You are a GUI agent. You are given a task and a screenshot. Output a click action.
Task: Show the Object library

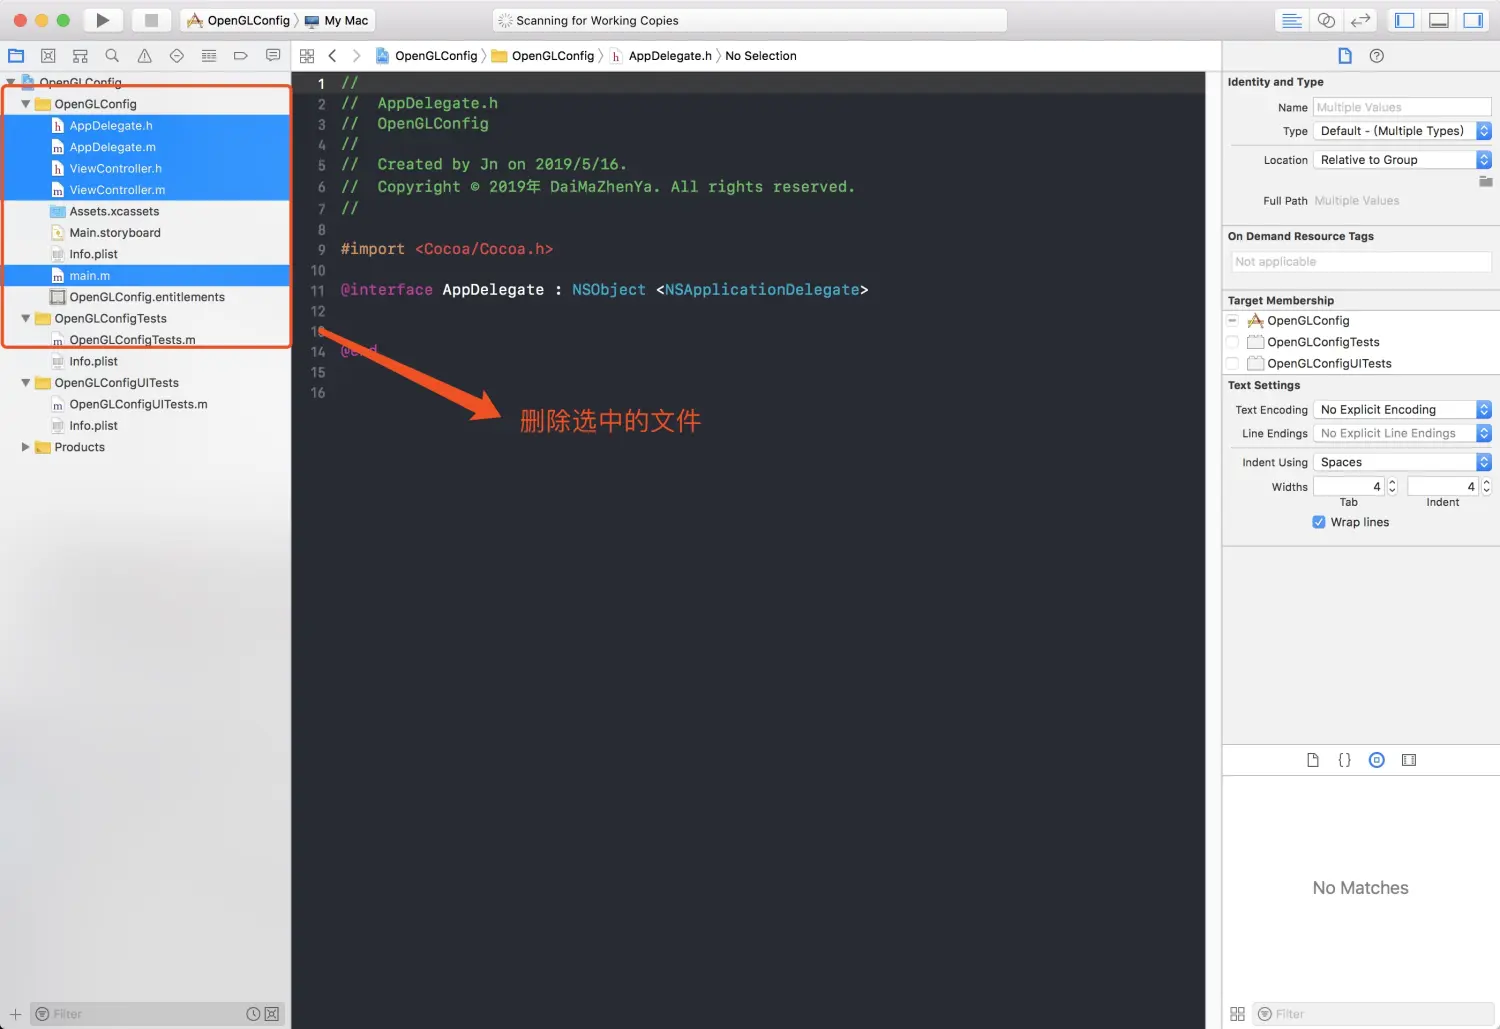pyautogui.click(x=1376, y=760)
